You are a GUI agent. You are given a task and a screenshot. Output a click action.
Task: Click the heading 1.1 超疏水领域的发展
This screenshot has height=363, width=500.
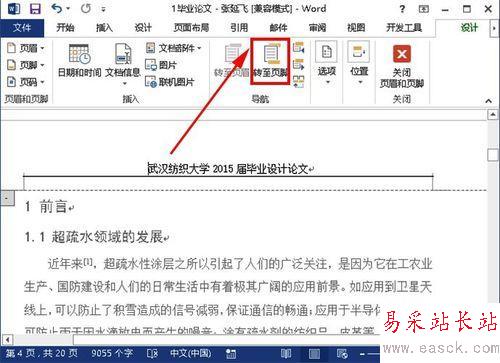coord(94,237)
